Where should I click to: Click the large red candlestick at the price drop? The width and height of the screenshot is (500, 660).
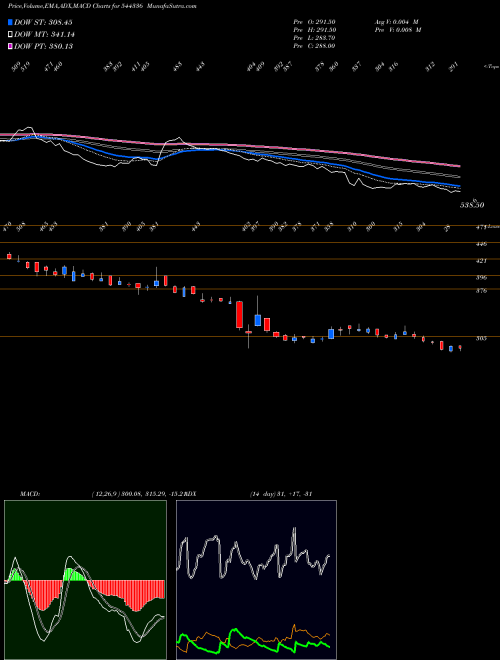point(239,314)
